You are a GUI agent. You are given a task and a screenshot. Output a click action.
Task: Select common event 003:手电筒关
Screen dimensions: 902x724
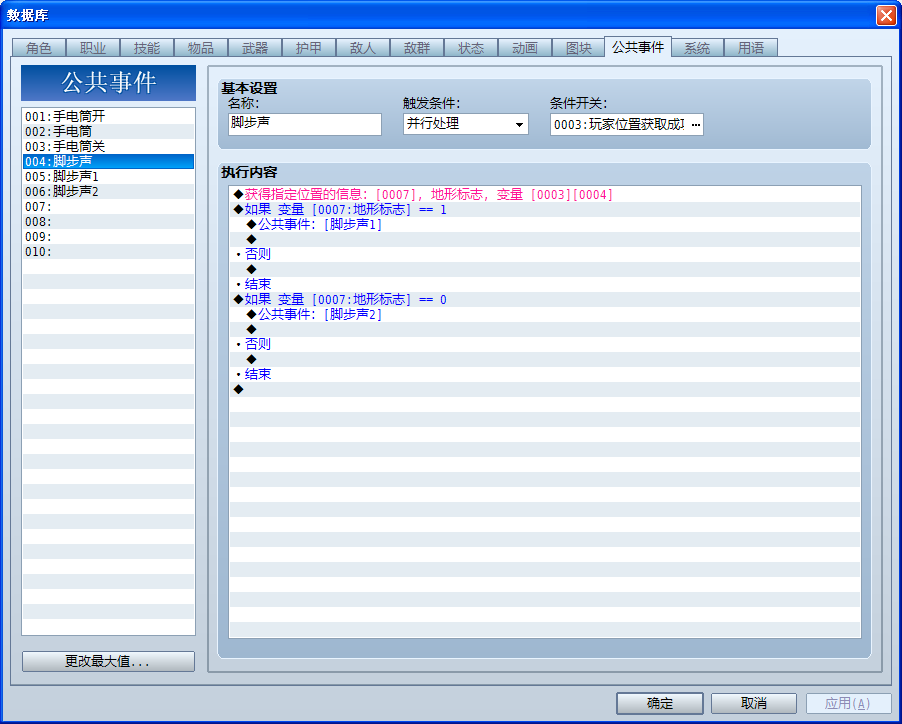[108, 146]
